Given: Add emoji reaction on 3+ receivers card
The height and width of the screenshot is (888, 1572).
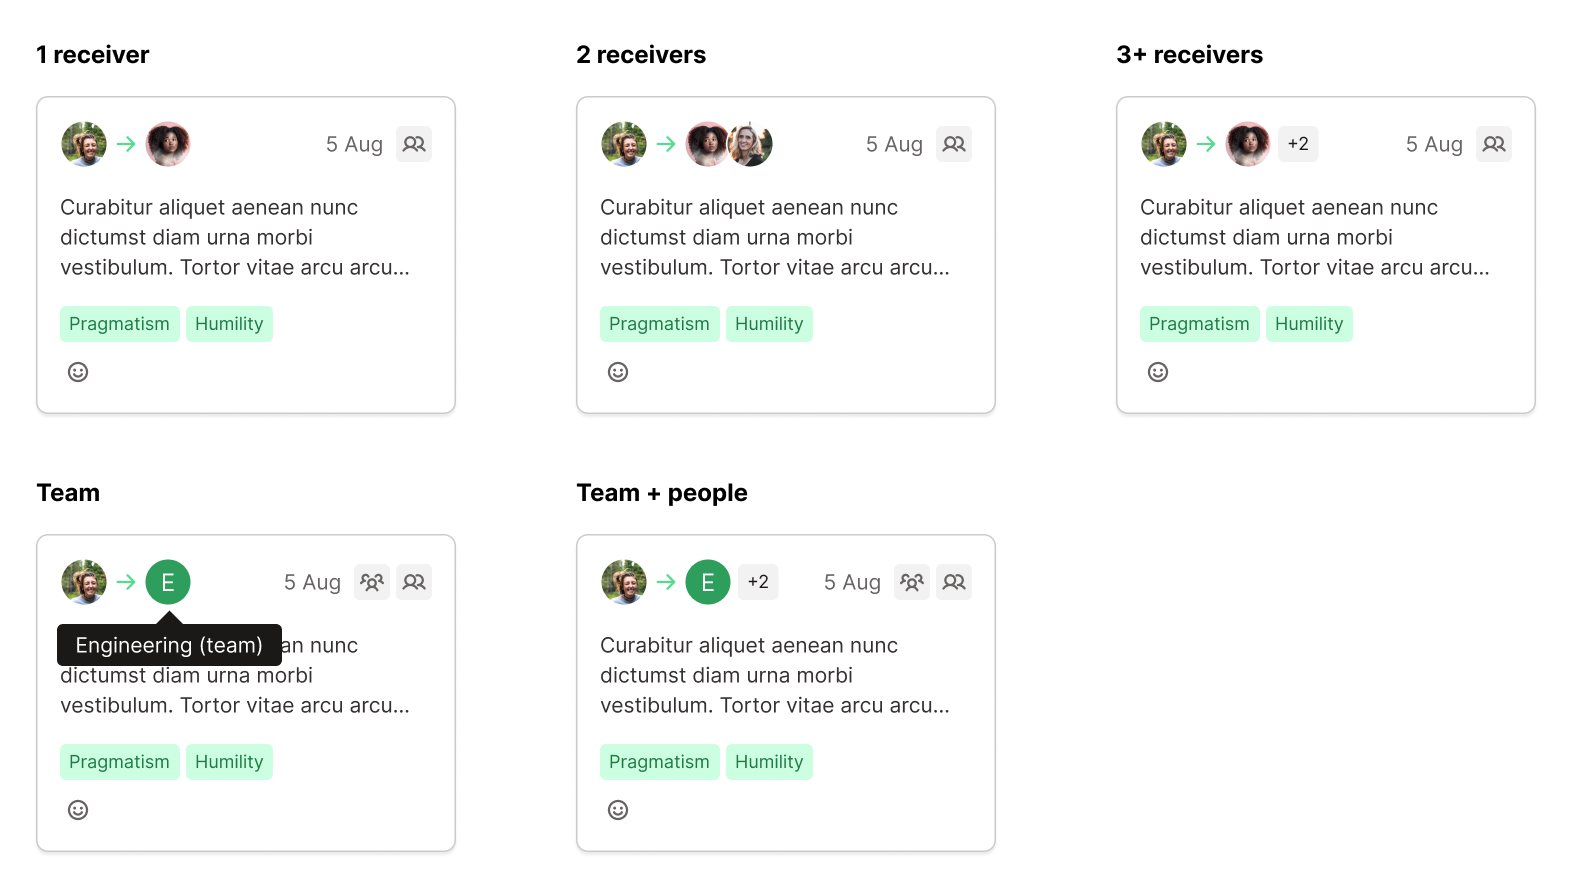Looking at the screenshot, I should click(x=1158, y=372).
